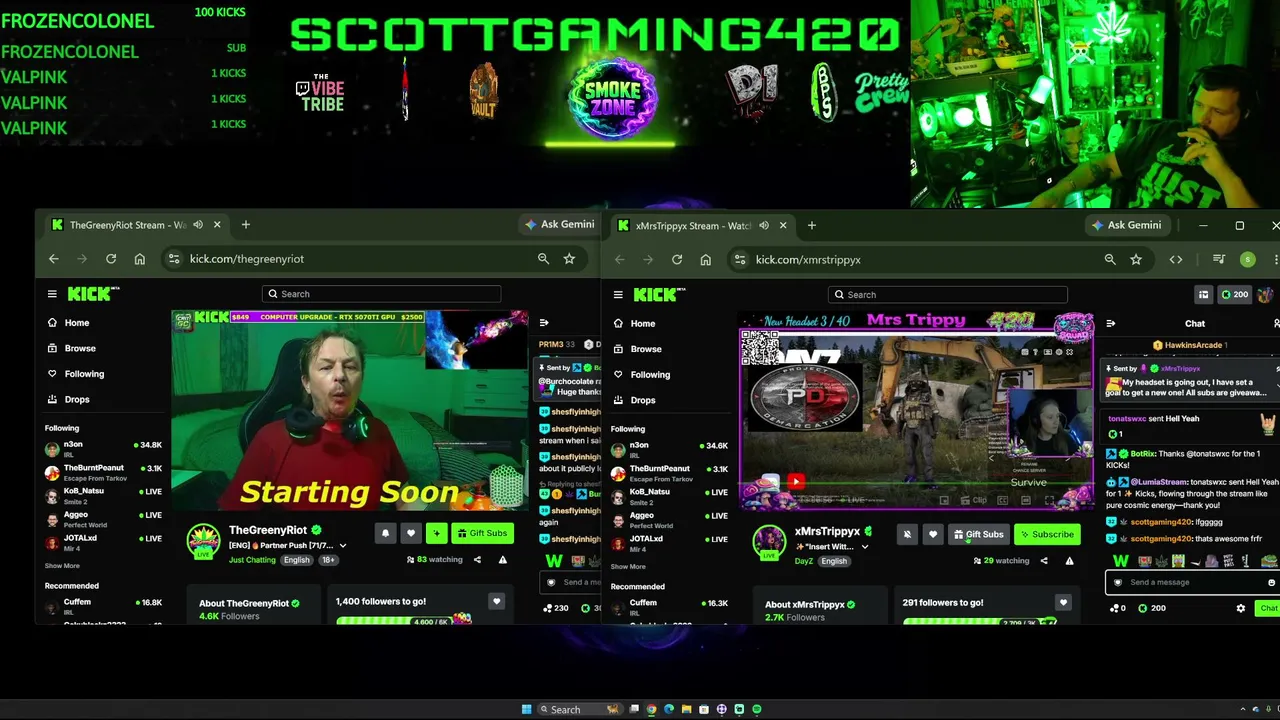Open site info dropdown for kick.com/xmrstrippyx
The height and width of the screenshot is (720, 1280).
pyautogui.click(x=740, y=260)
